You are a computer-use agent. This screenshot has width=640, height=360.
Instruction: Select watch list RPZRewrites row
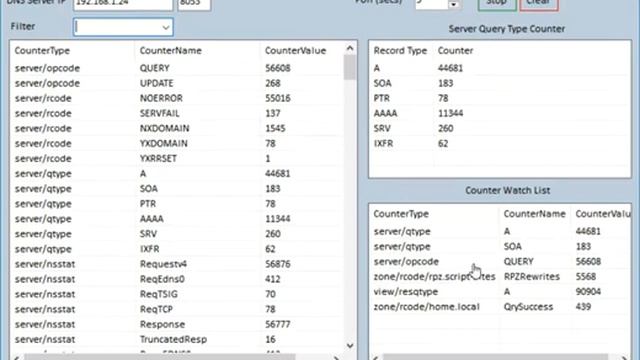[x=500, y=277]
